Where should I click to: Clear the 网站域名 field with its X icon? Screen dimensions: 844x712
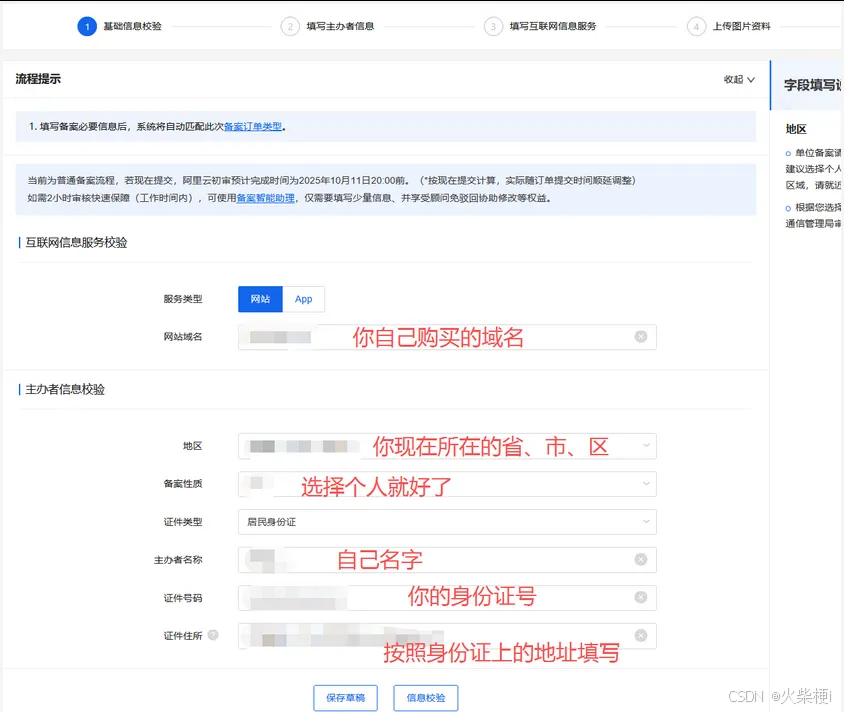click(641, 337)
